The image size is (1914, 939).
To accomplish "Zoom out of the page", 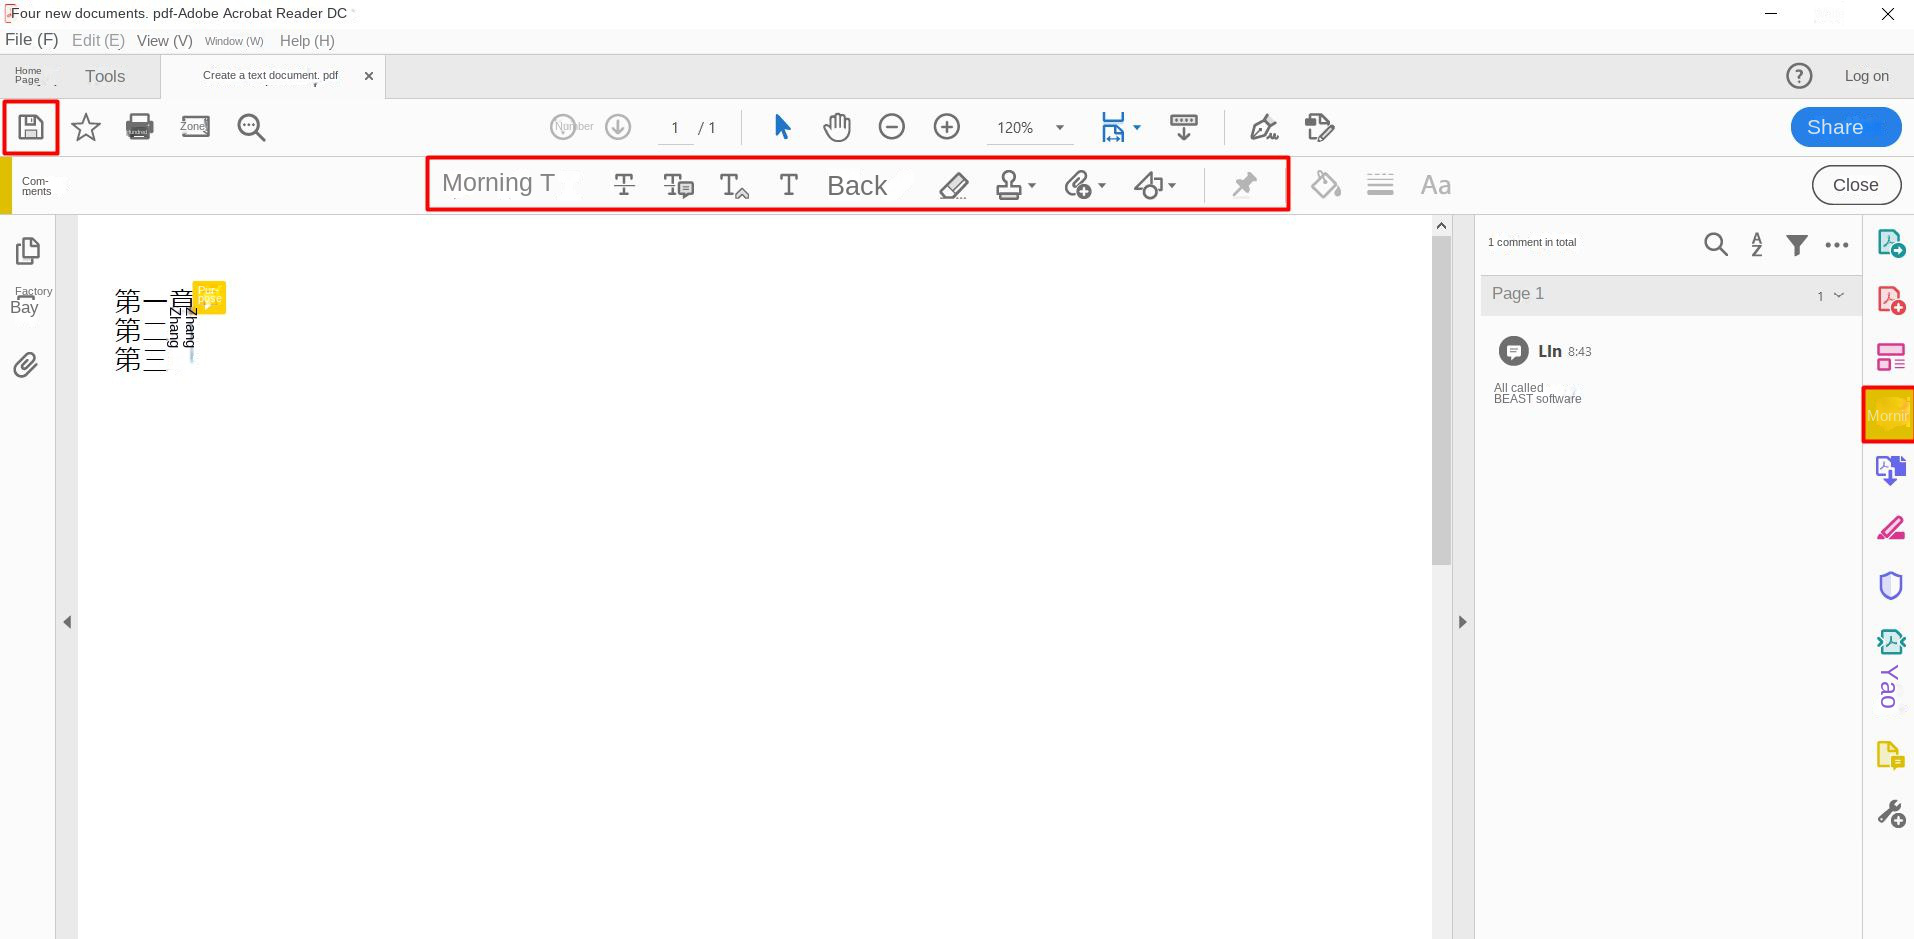I will [x=892, y=127].
